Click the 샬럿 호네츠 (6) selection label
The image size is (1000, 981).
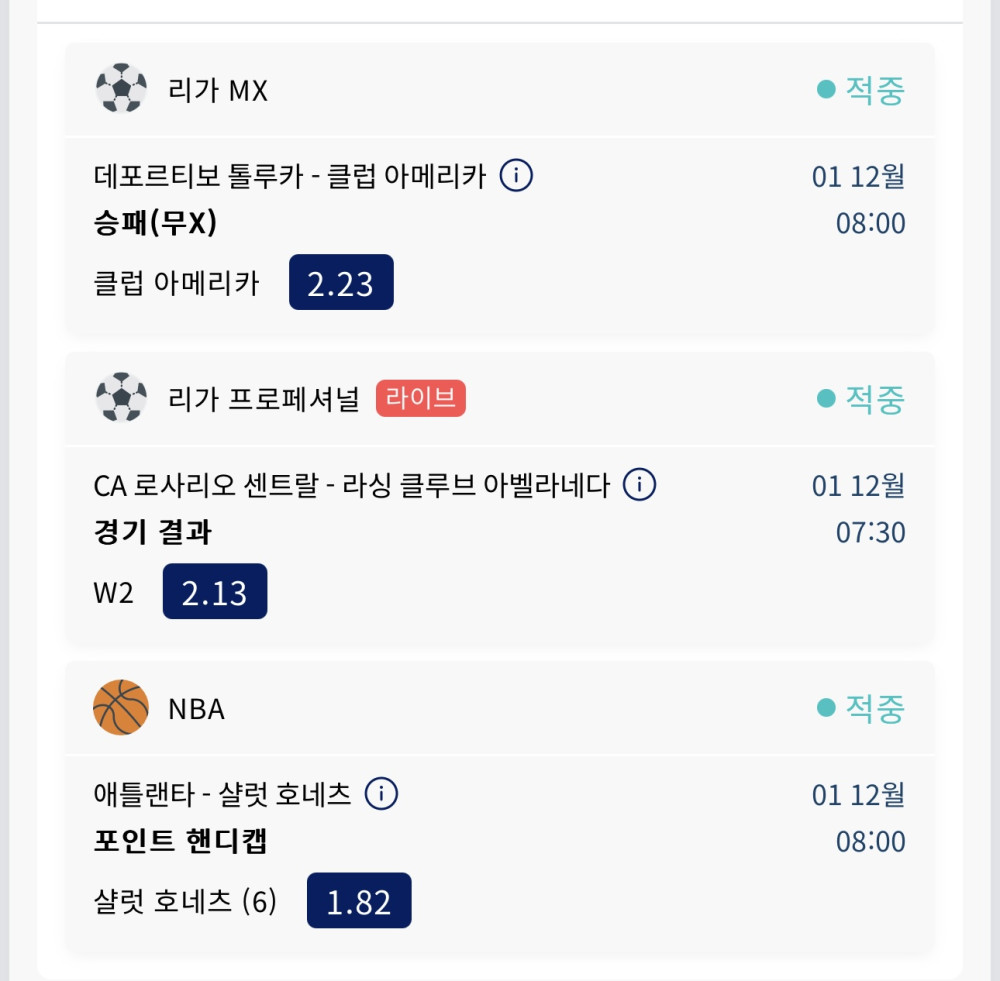[185, 902]
